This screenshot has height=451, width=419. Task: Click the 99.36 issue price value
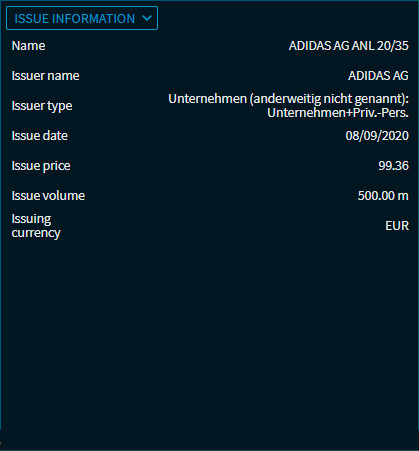point(393,166)
